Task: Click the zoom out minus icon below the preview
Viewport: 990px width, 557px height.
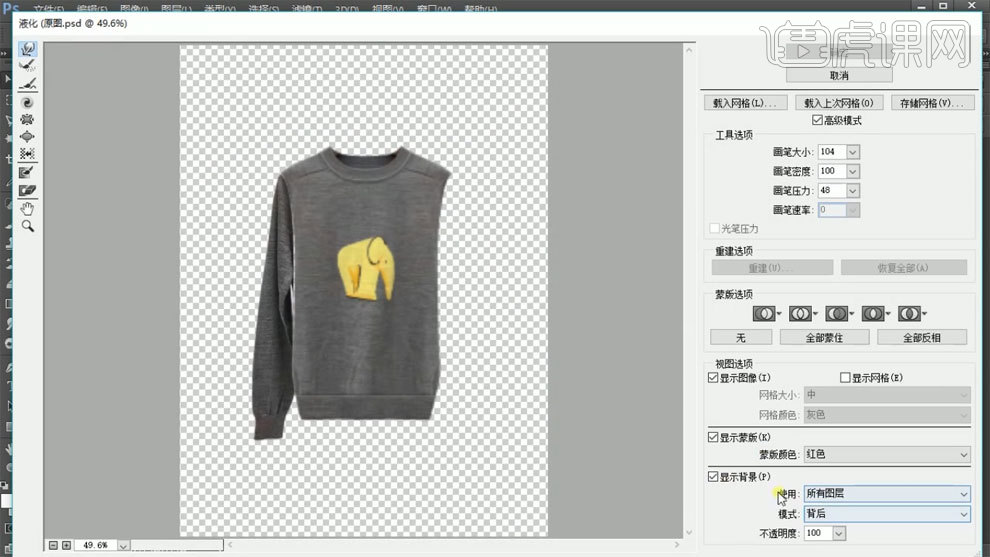Action: [x=54, y=545]
